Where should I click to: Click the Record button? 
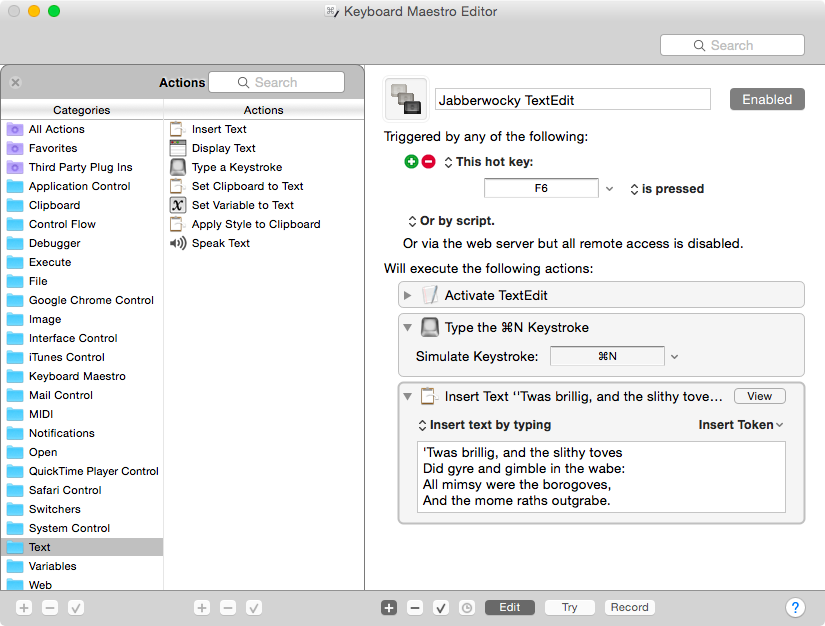coord(630,607)
